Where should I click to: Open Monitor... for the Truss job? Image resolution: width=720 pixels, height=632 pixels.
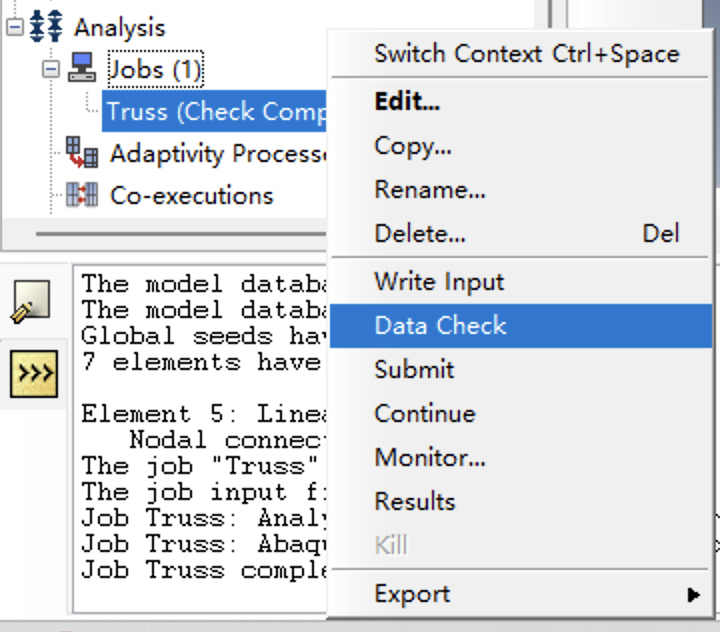[430, 458]
